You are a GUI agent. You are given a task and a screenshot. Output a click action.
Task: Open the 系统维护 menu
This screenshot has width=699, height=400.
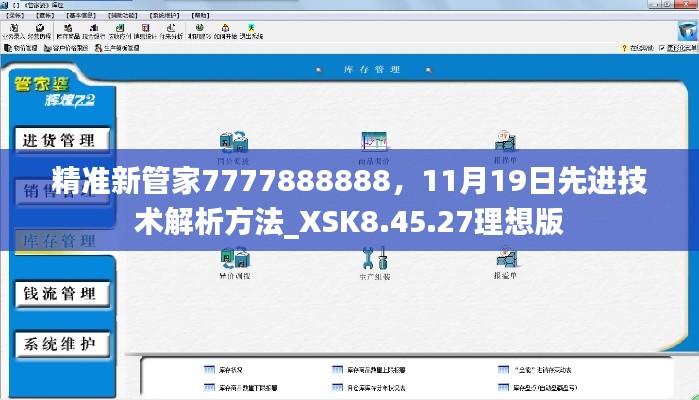tap(164, 15)
